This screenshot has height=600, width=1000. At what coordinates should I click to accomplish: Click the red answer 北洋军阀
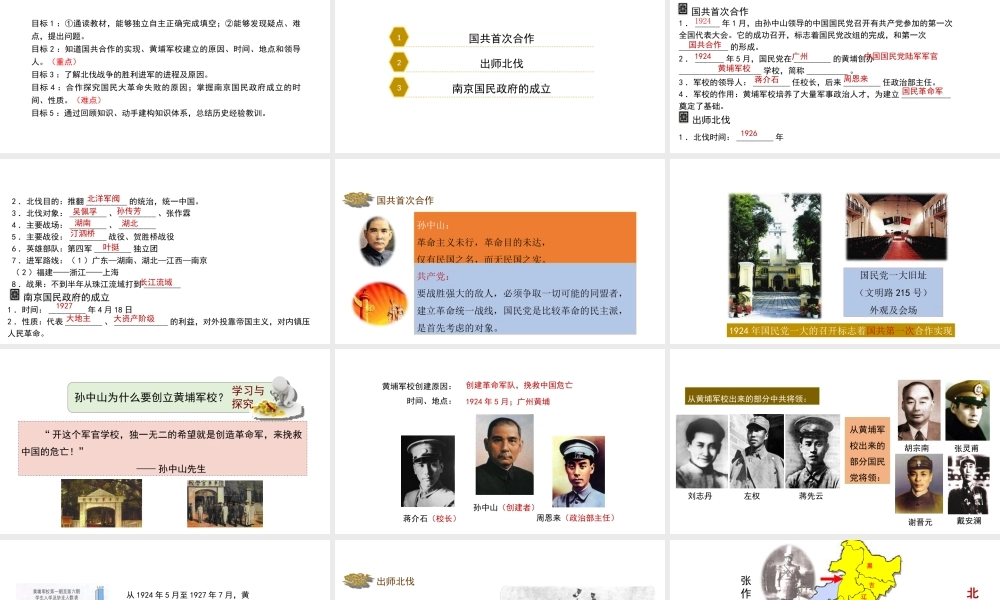(103, 199)
